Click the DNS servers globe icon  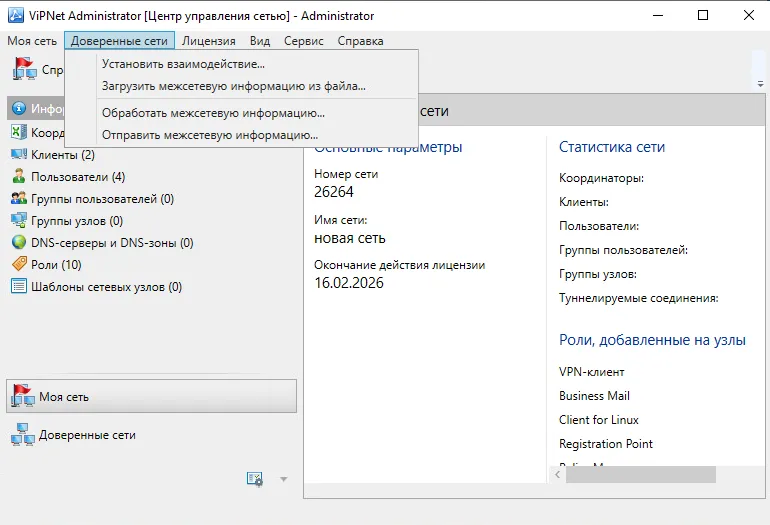pyautogui.click(x=19, y=243)
